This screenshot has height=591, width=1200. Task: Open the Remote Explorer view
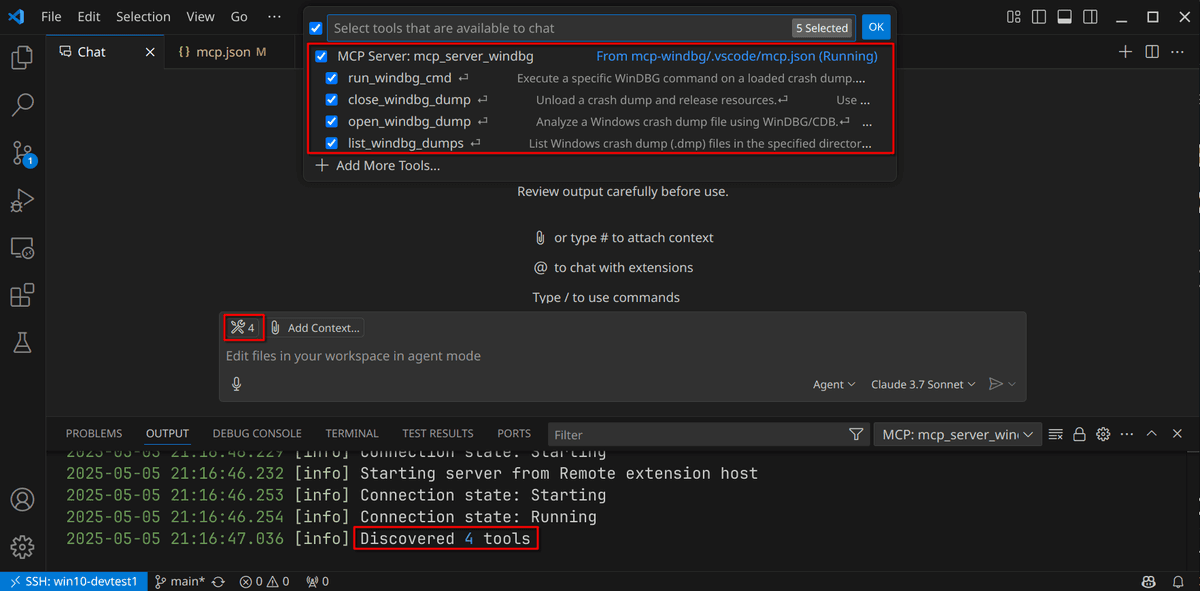point(22,248)
